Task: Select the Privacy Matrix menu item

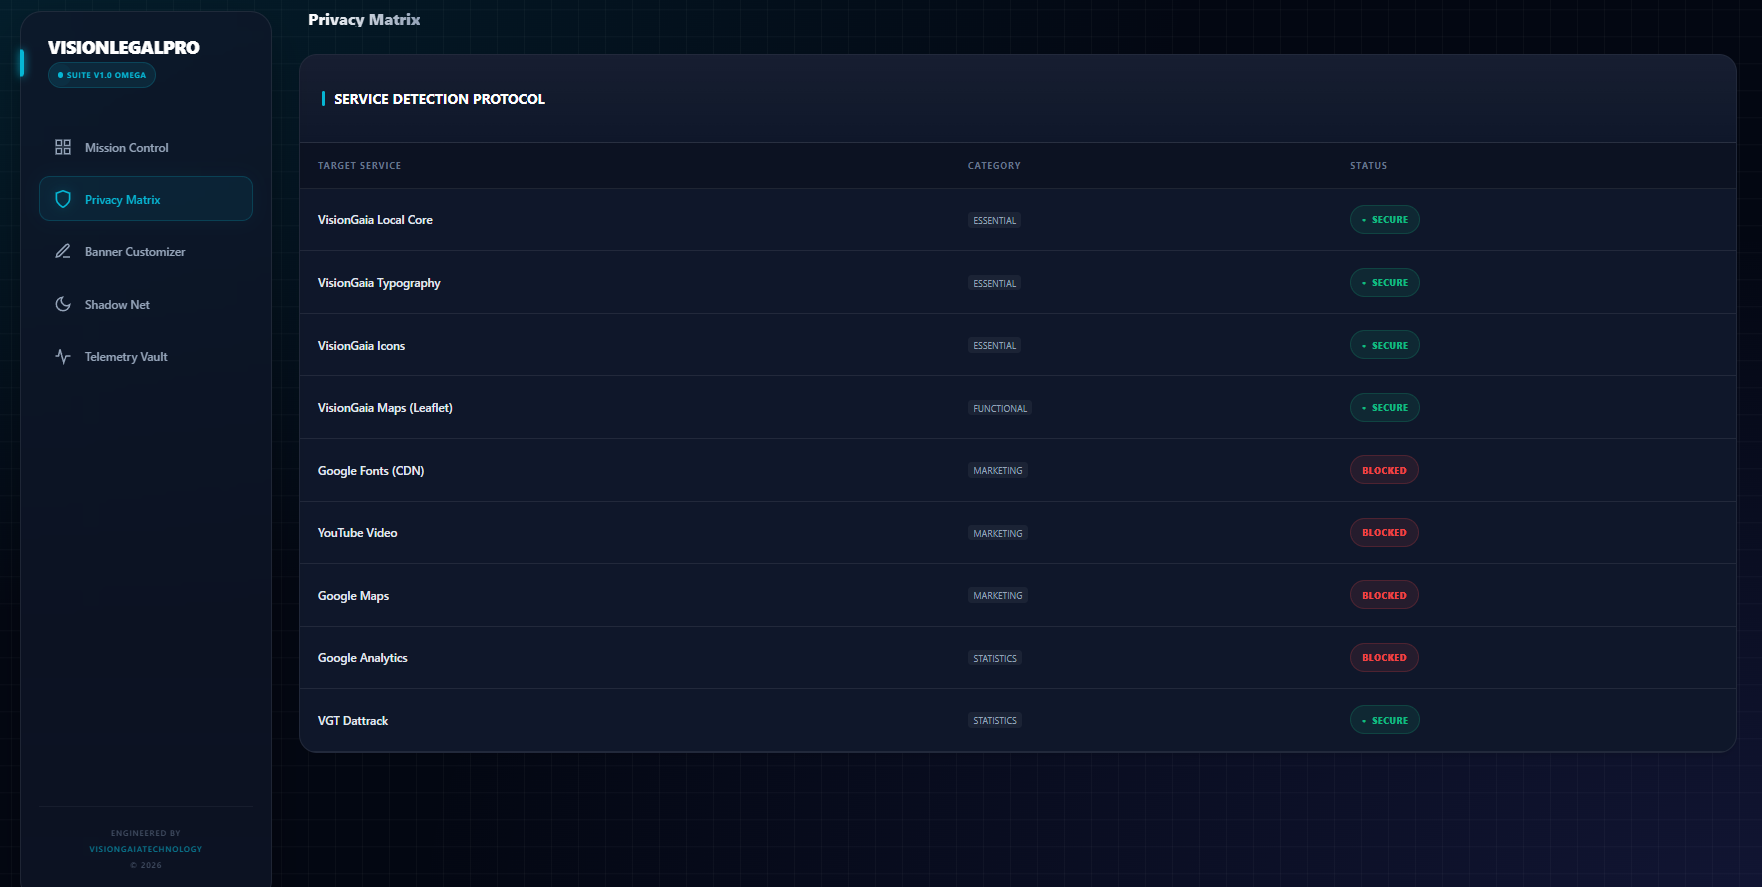Action: (146, 199)
